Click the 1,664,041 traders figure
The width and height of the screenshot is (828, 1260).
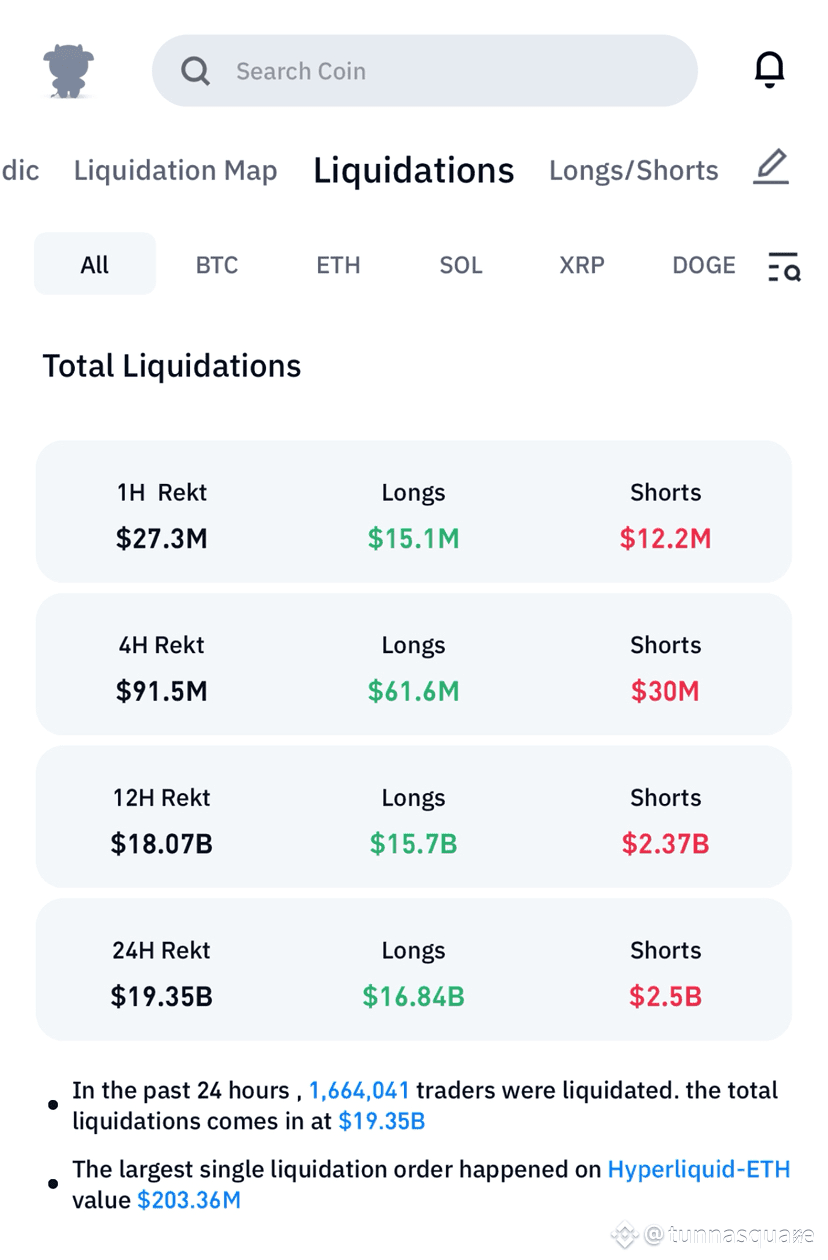pos(359,1090)
